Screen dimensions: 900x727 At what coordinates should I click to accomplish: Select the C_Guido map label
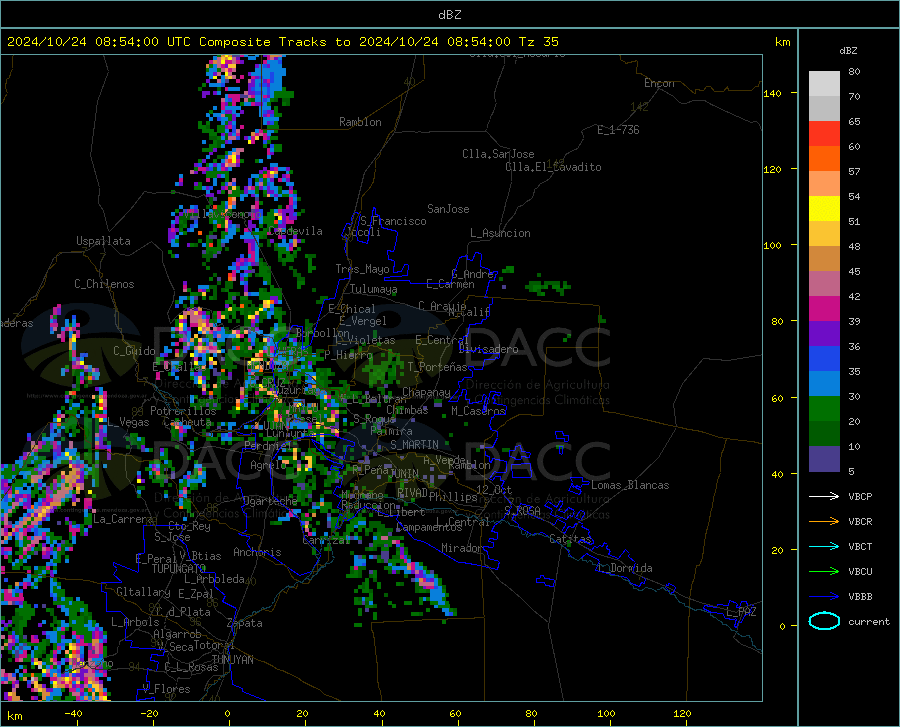(134, 351)
